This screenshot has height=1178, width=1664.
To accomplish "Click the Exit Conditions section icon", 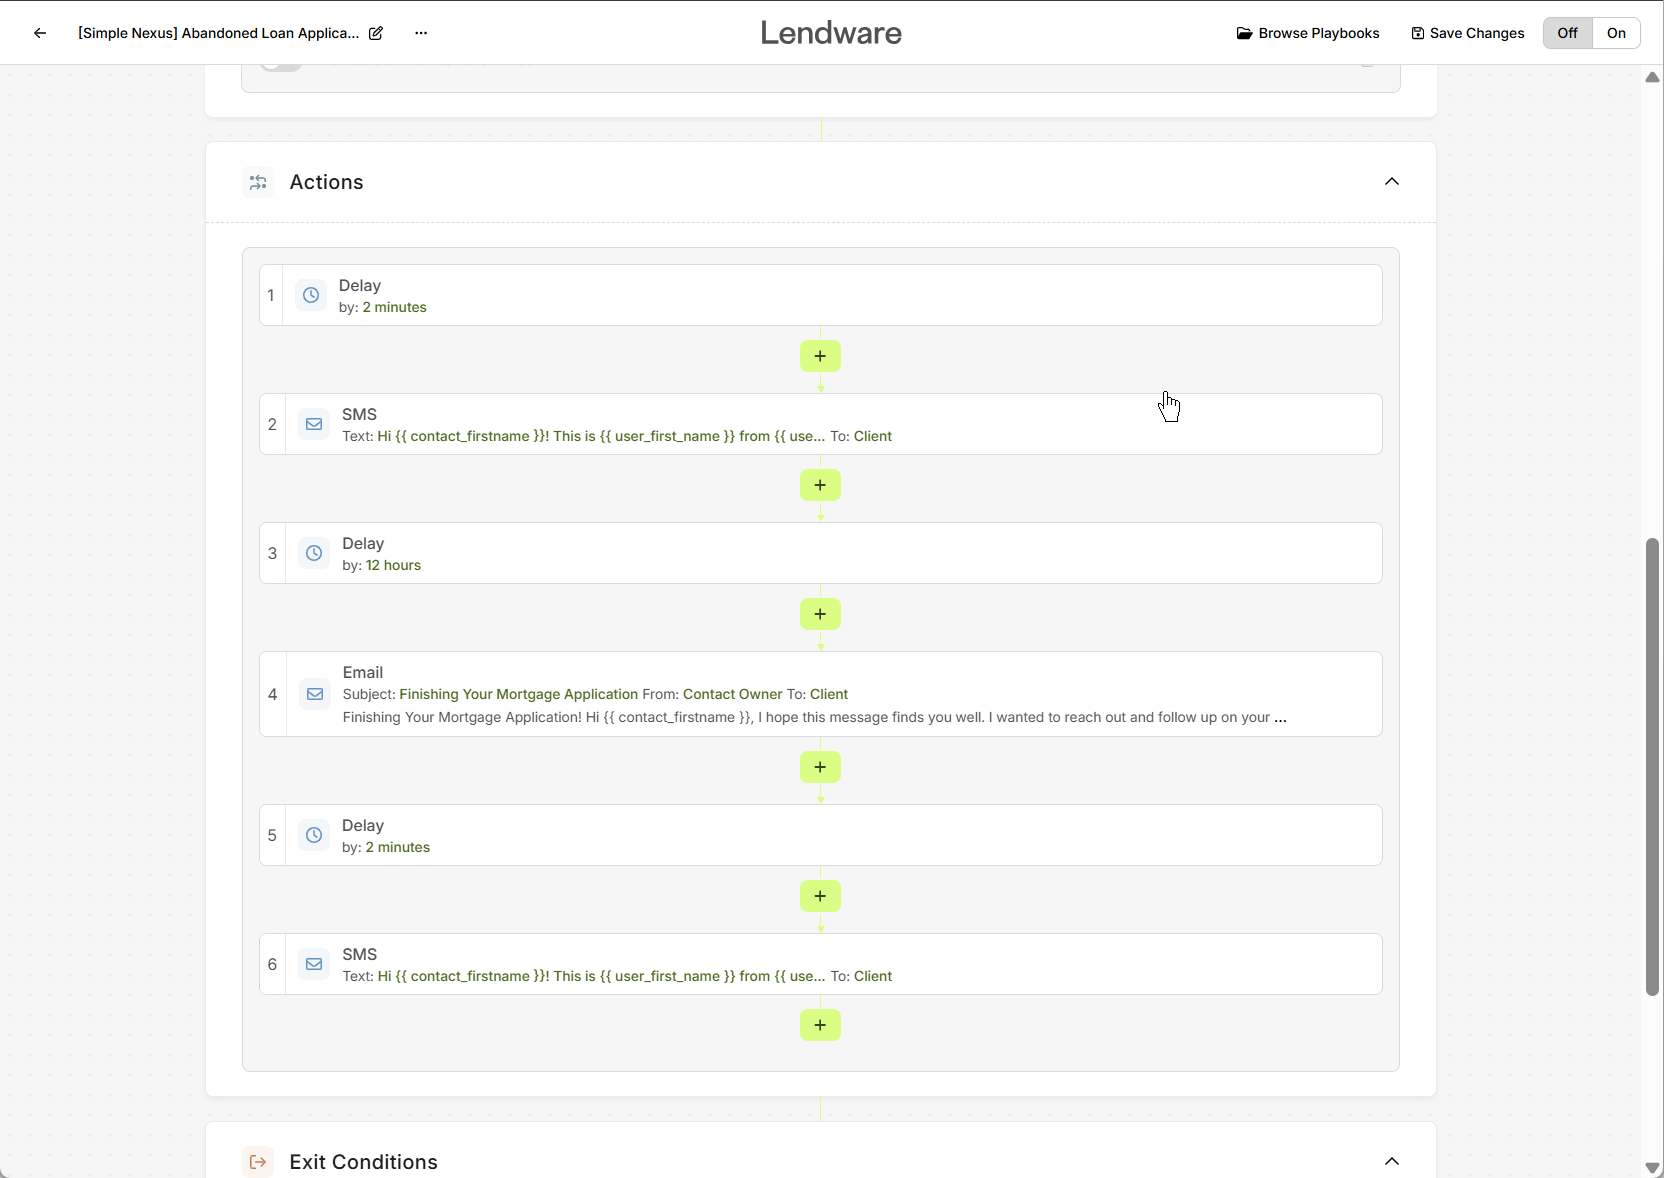I will tap(258, 1161).
